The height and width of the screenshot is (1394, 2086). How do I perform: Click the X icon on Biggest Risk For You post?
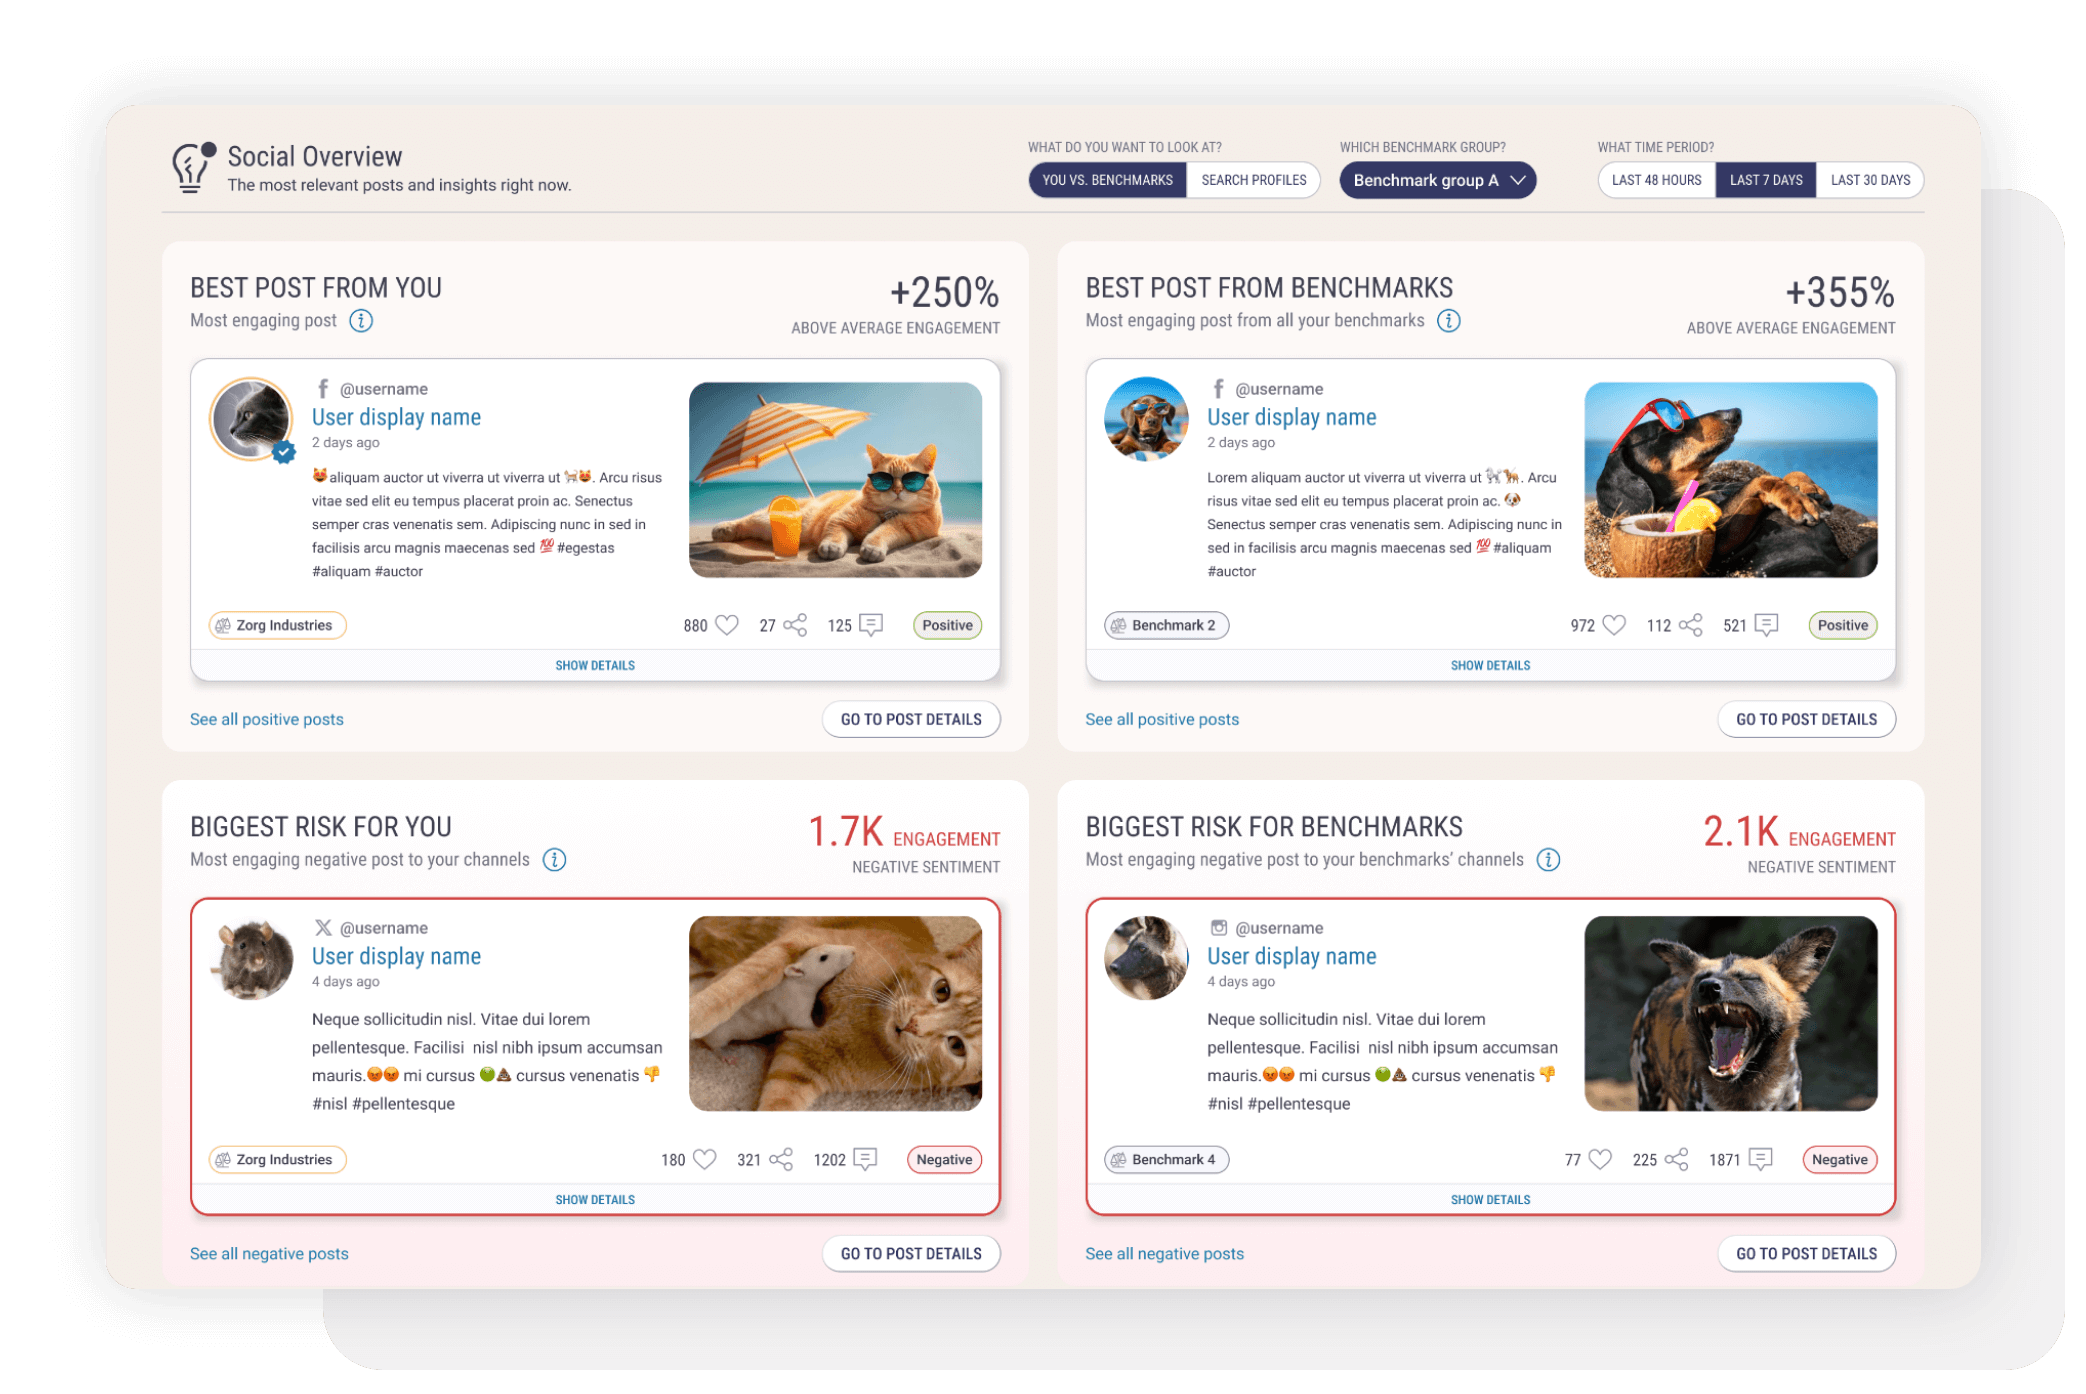click(322, 927)
